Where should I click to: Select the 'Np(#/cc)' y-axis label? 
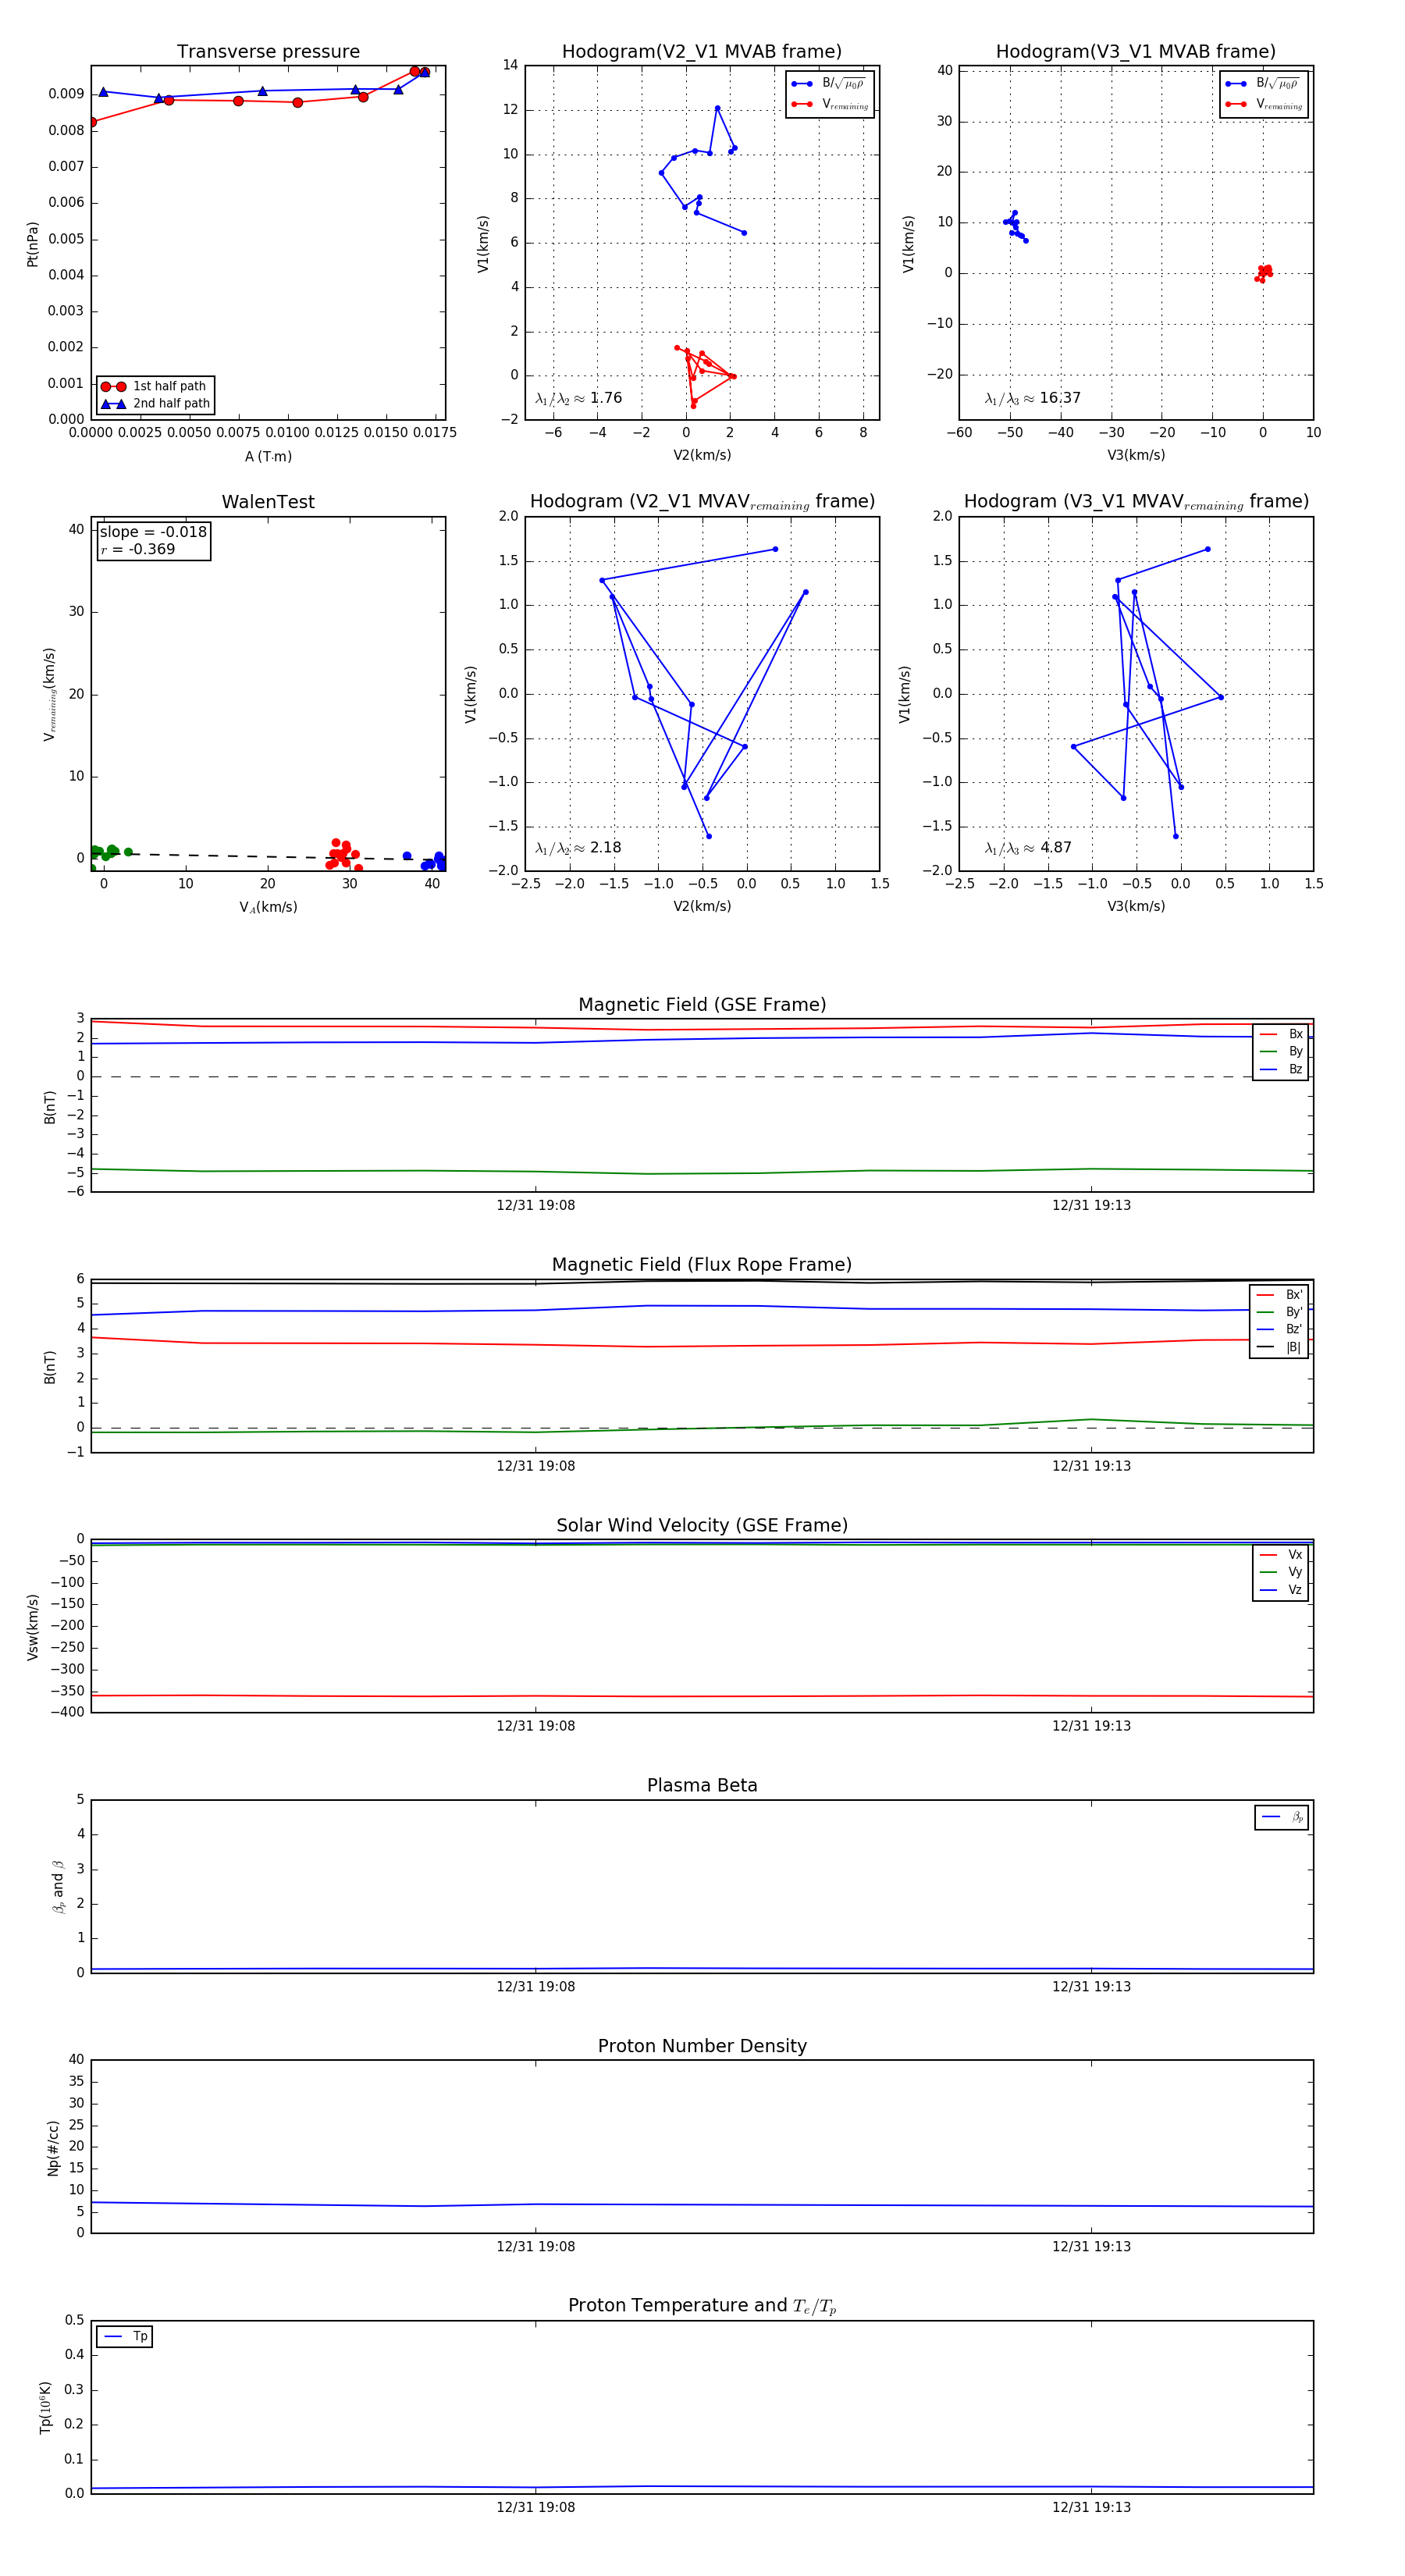coord(53,2148)
